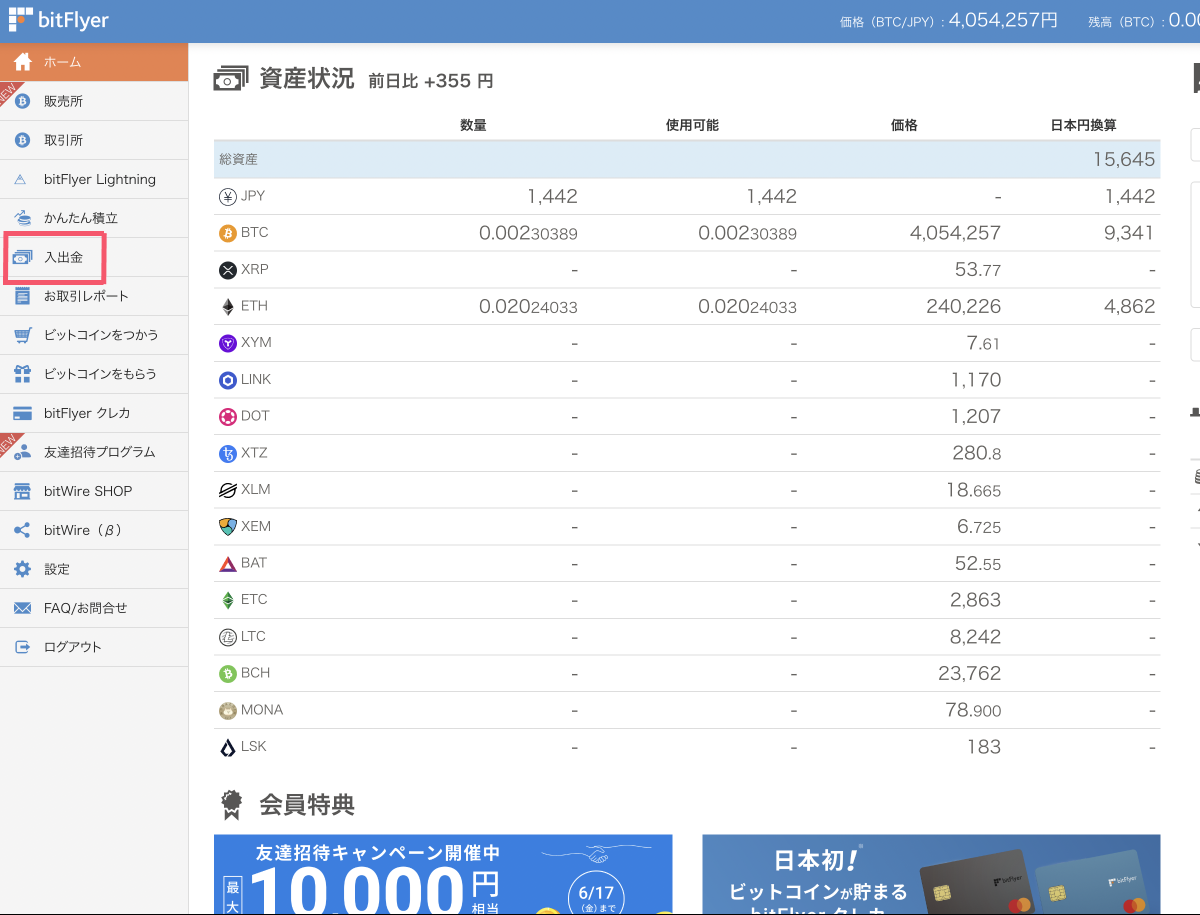1200x915 pixels.
Task: Click the 友達招待プログラム people icon
Action: [x=22, y=452]
